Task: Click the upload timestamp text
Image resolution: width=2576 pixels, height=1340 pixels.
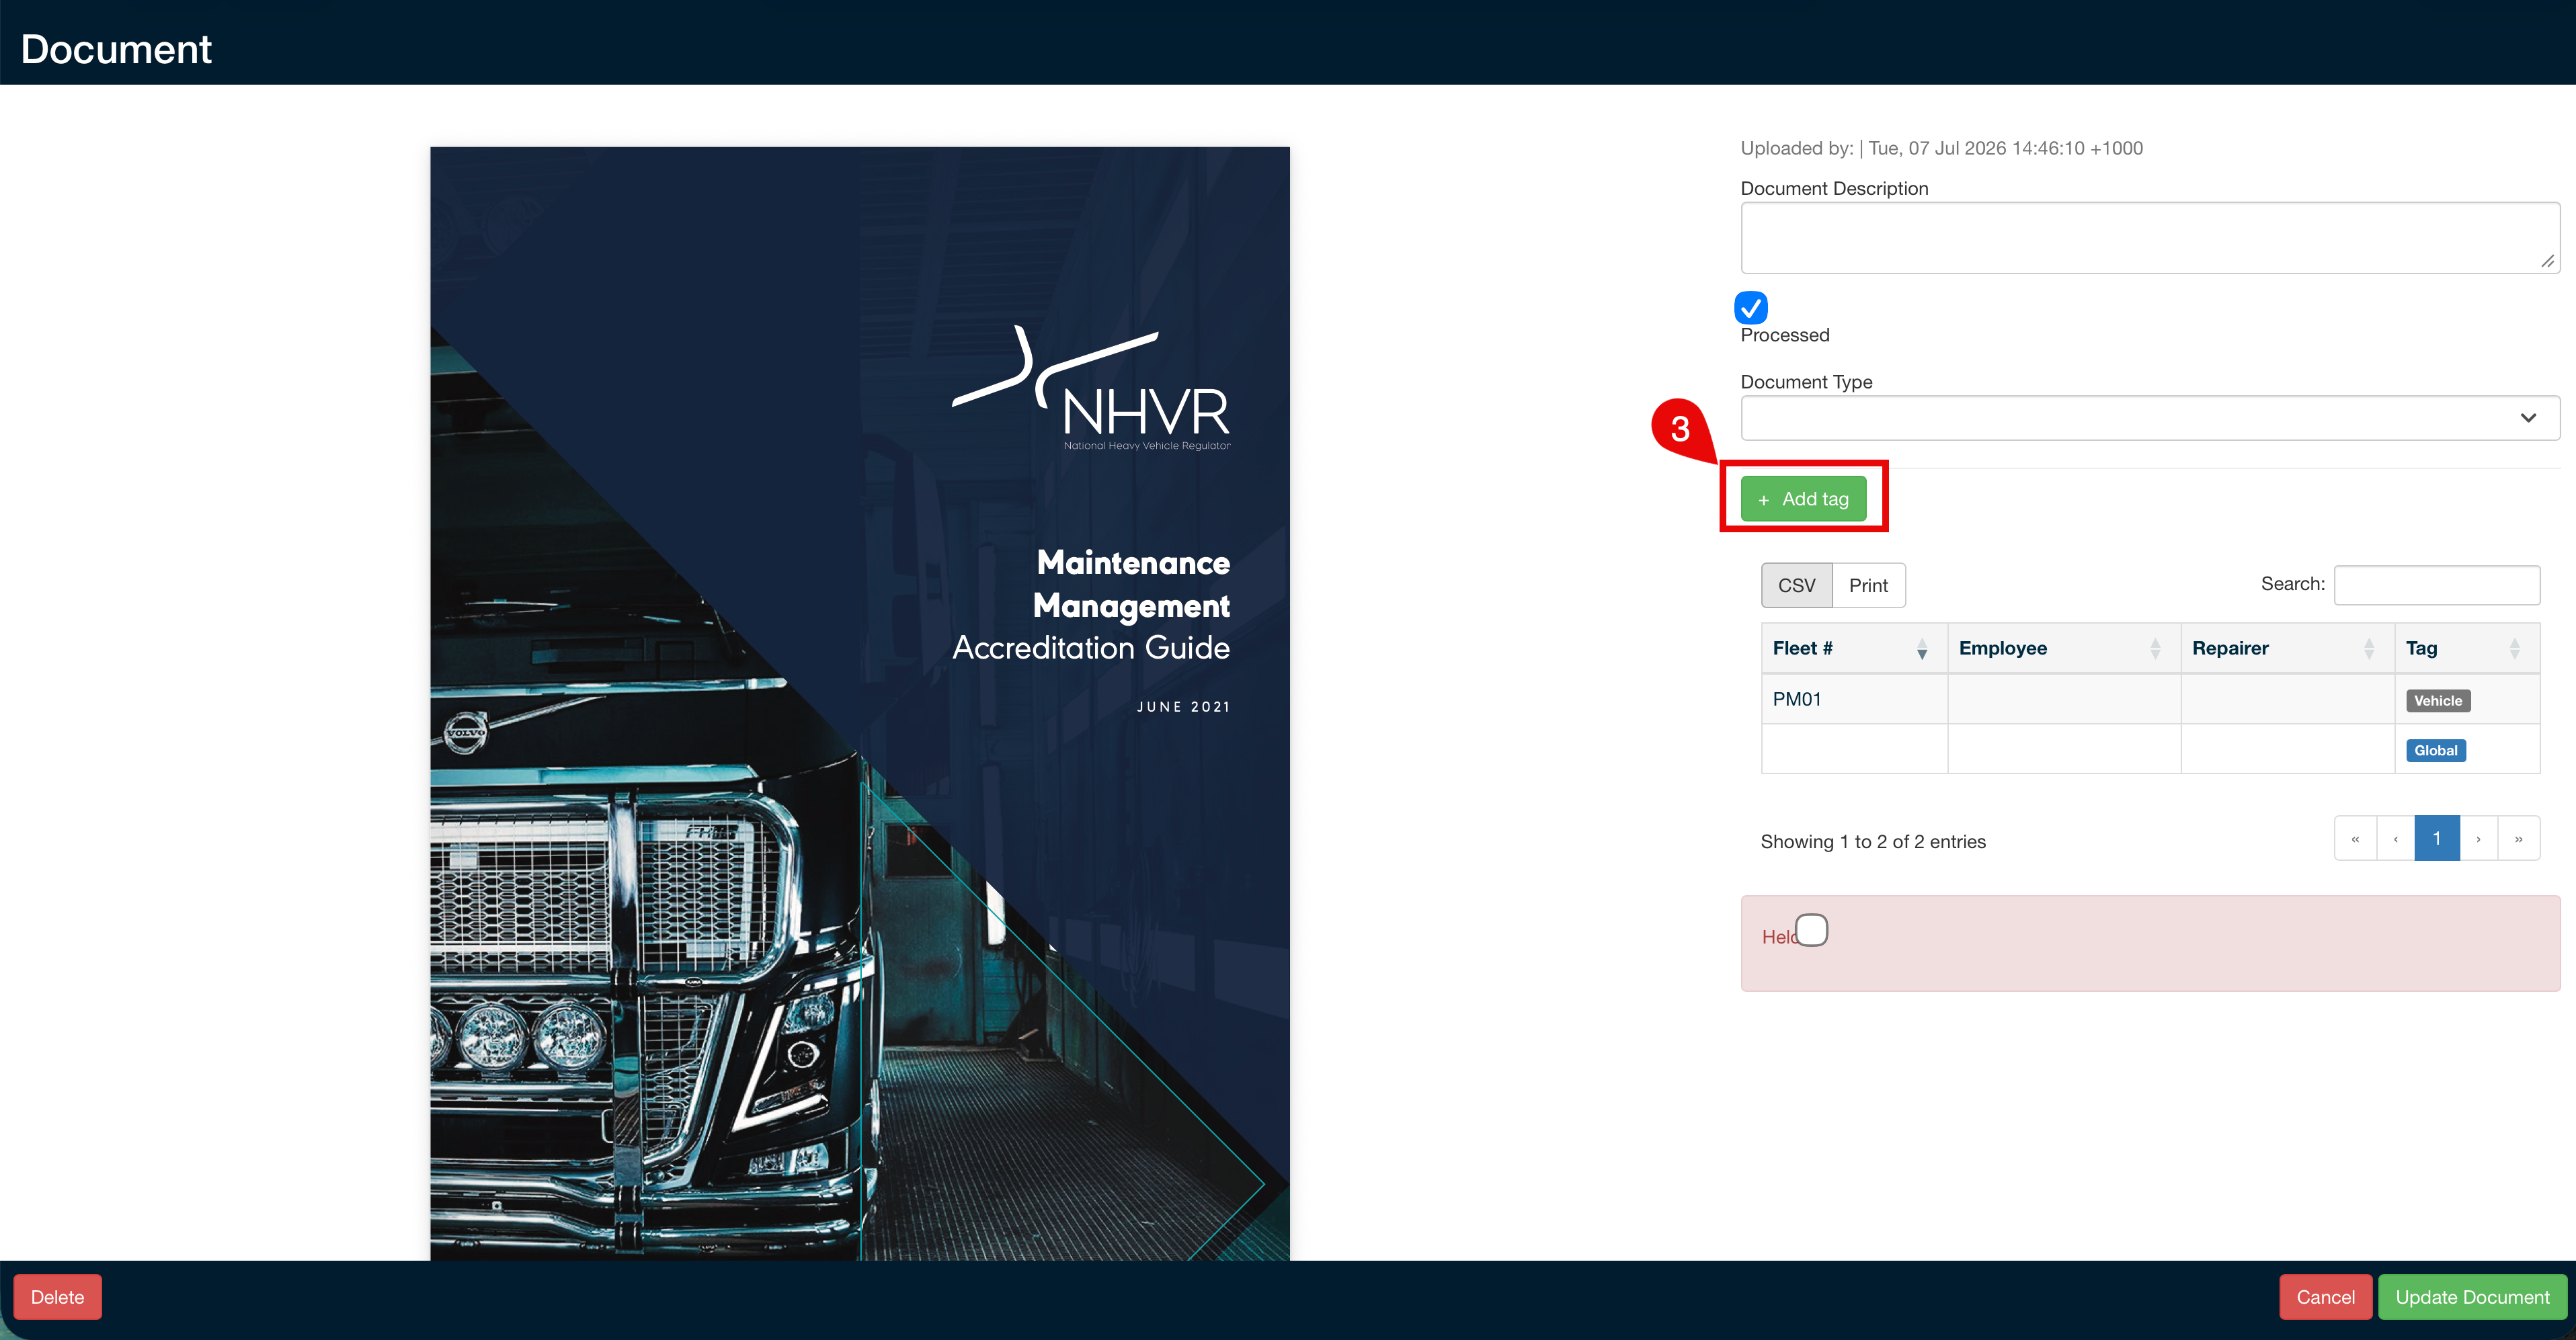Action: click(2005, 148)
